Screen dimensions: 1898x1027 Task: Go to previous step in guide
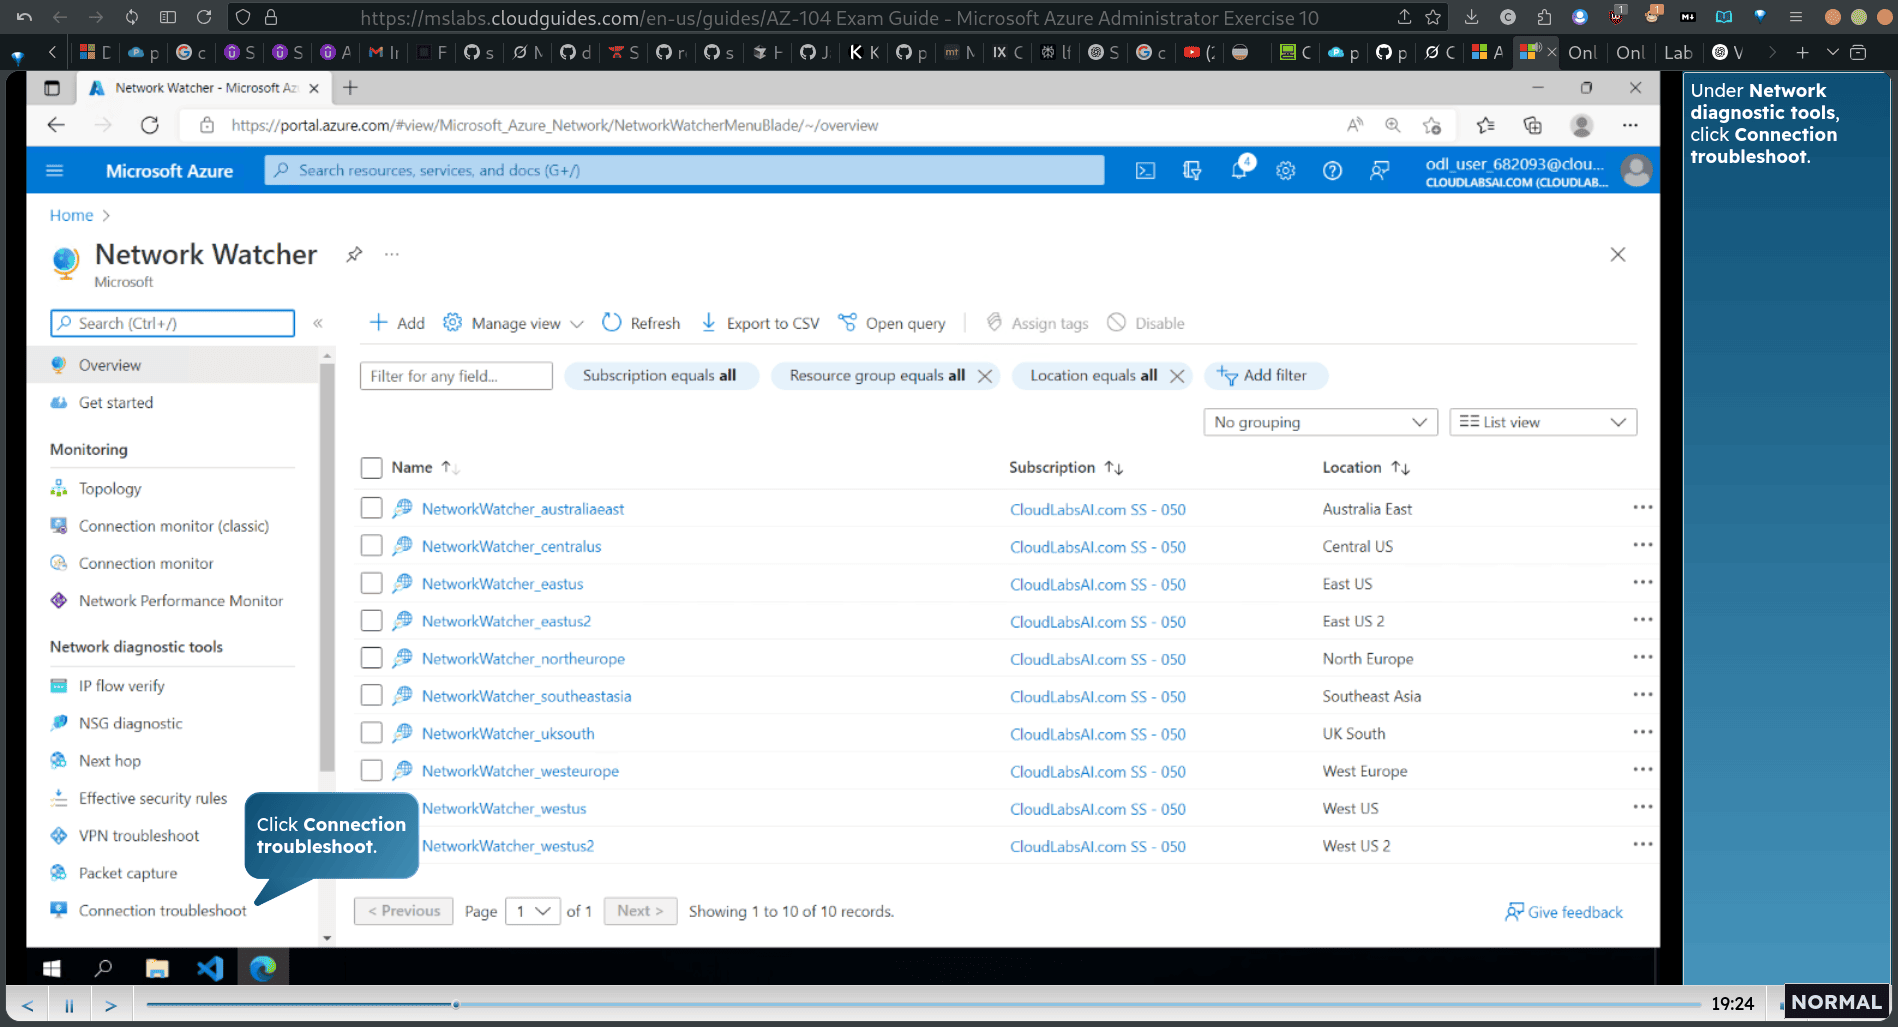point(27,1005)
